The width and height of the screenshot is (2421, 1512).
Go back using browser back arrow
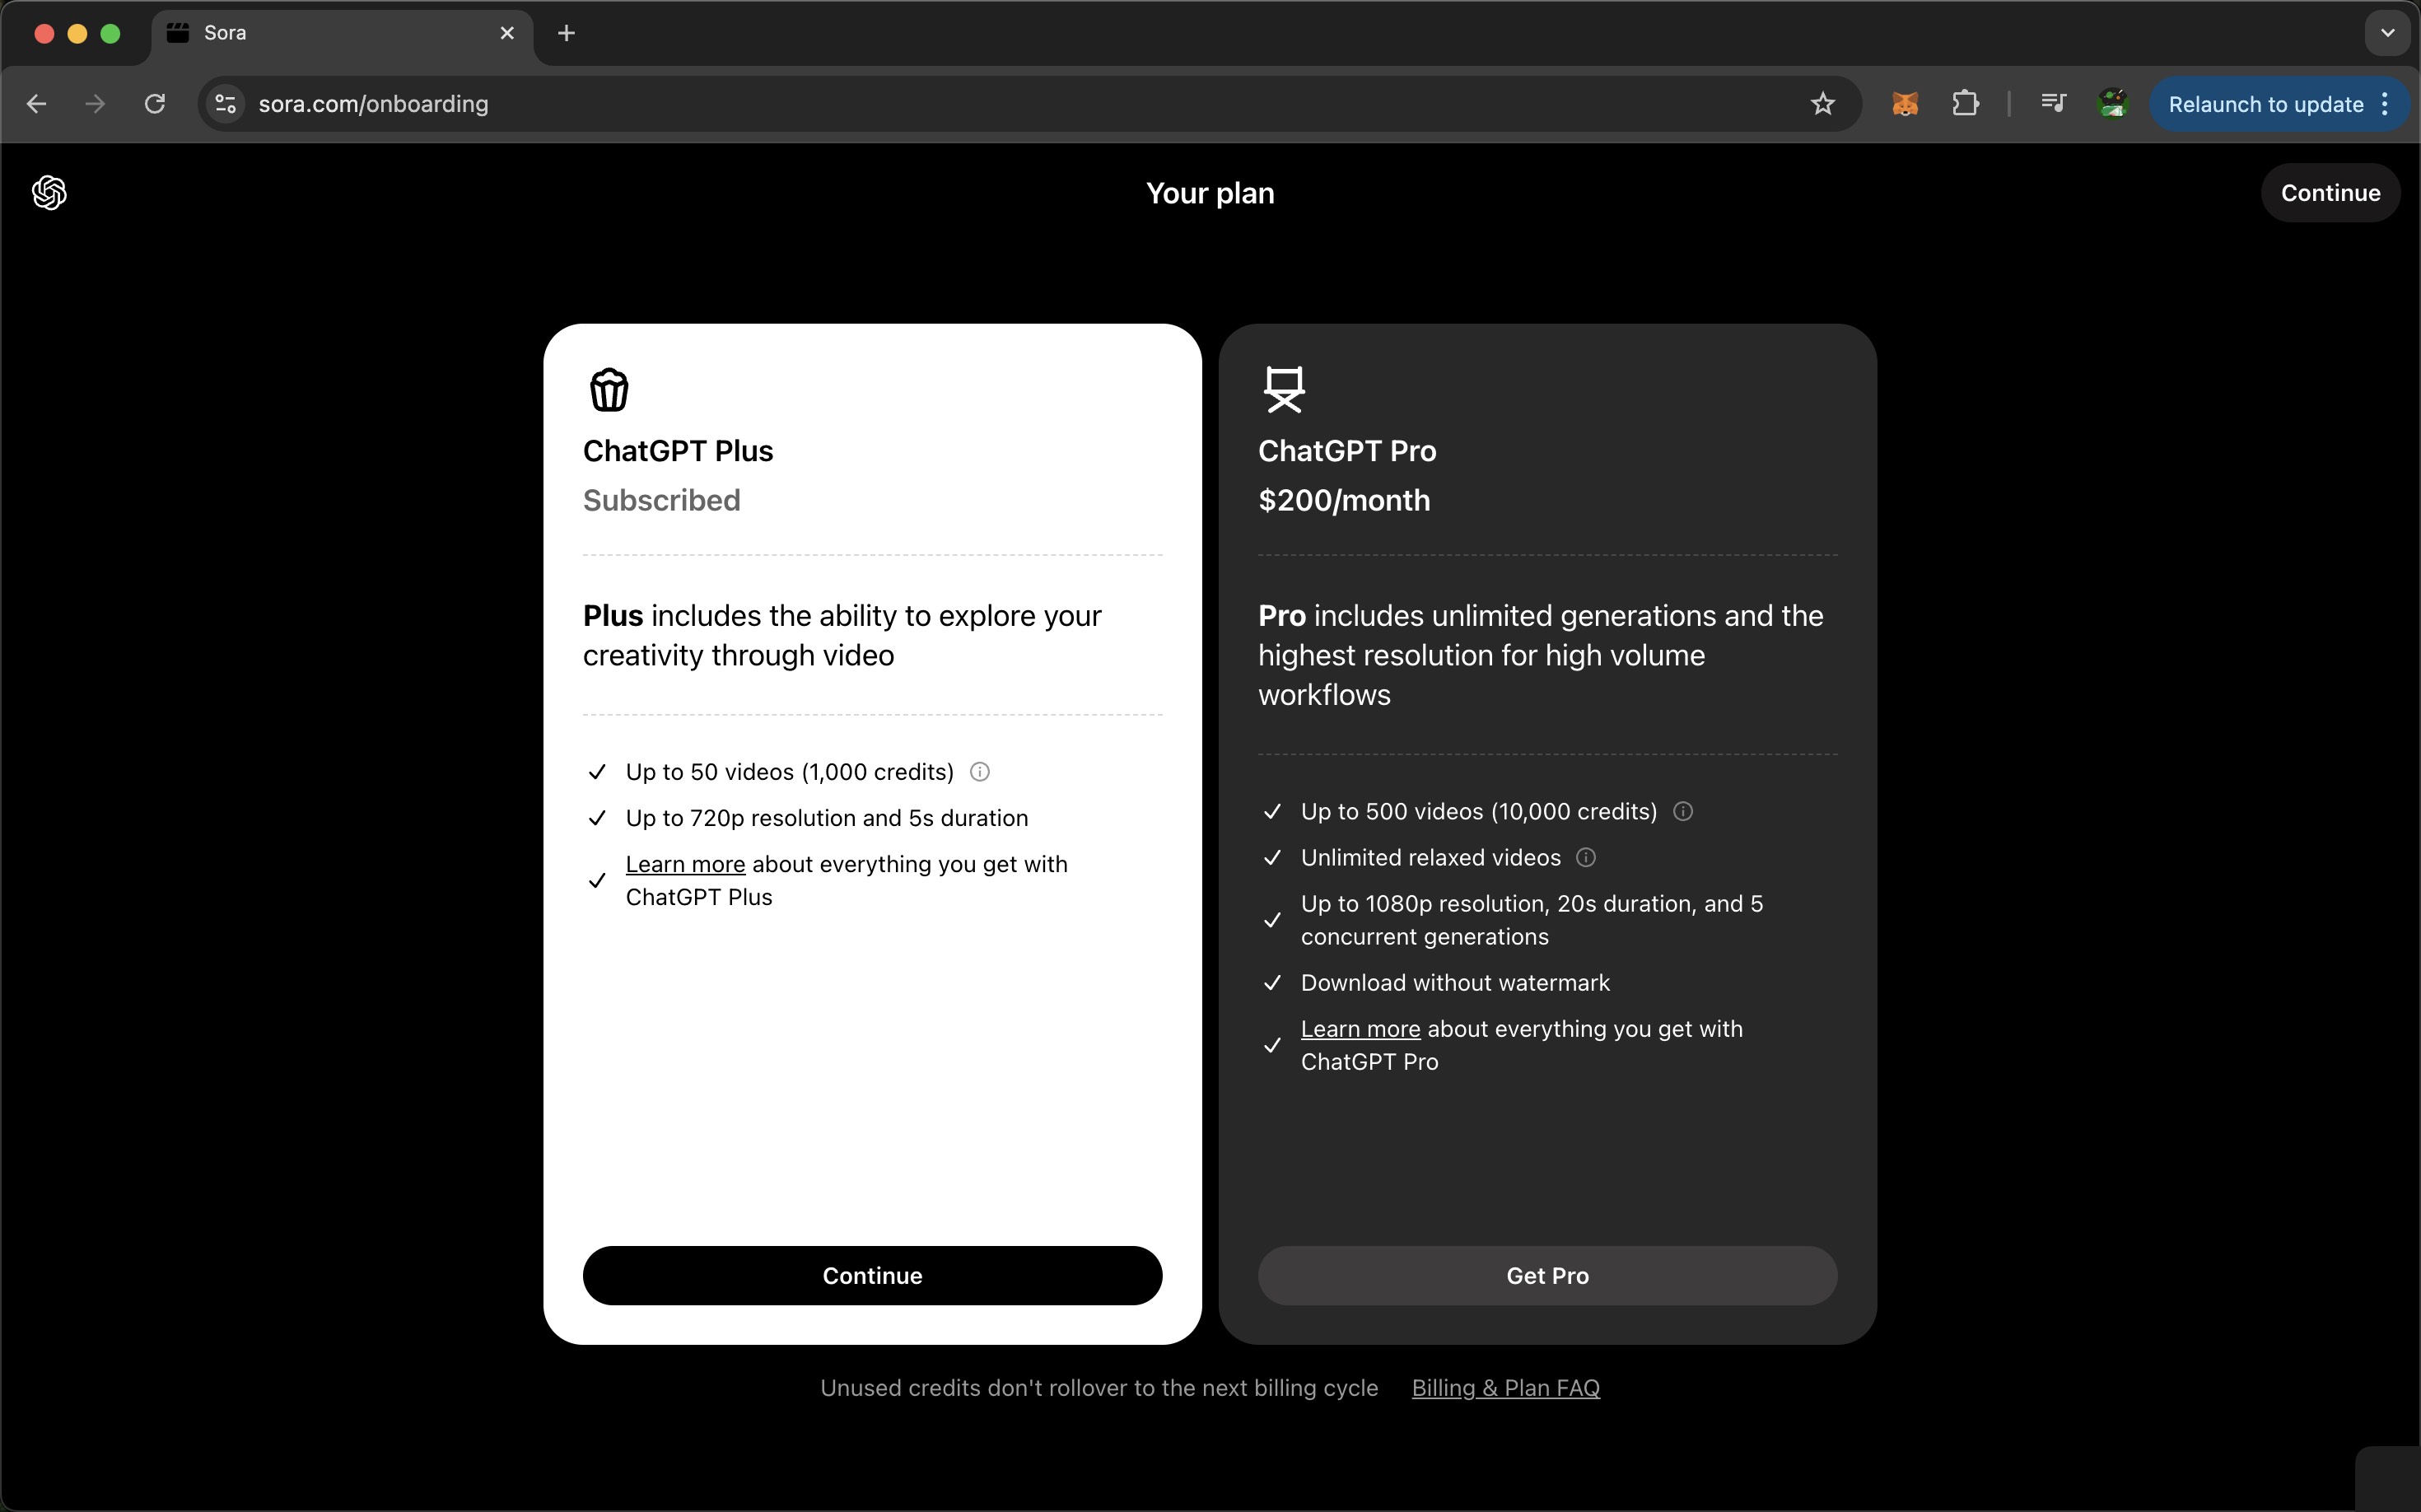37,104
